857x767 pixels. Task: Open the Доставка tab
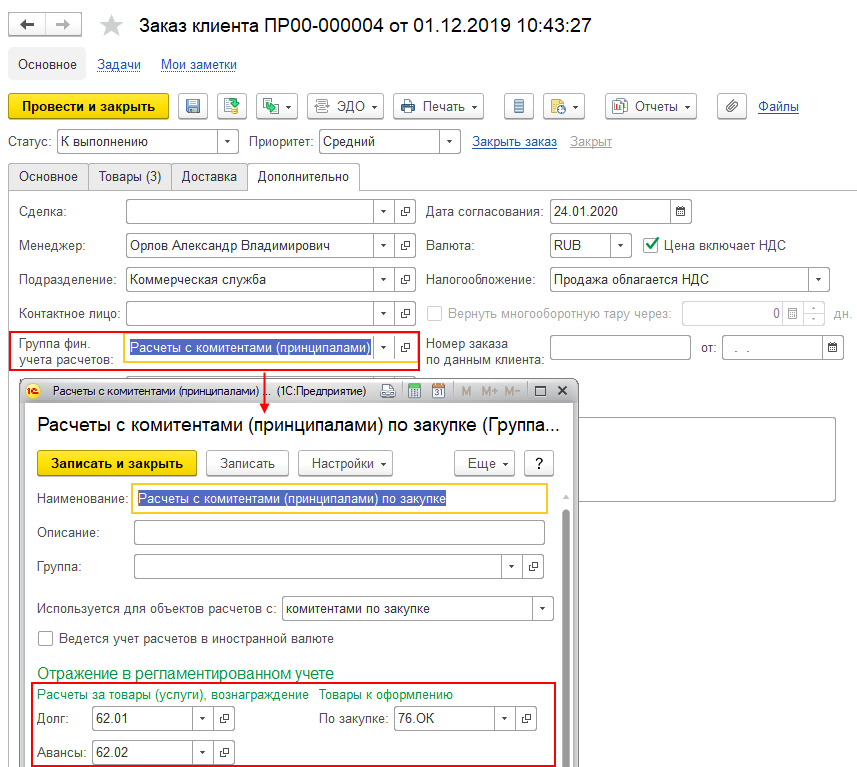click(209, 177)
